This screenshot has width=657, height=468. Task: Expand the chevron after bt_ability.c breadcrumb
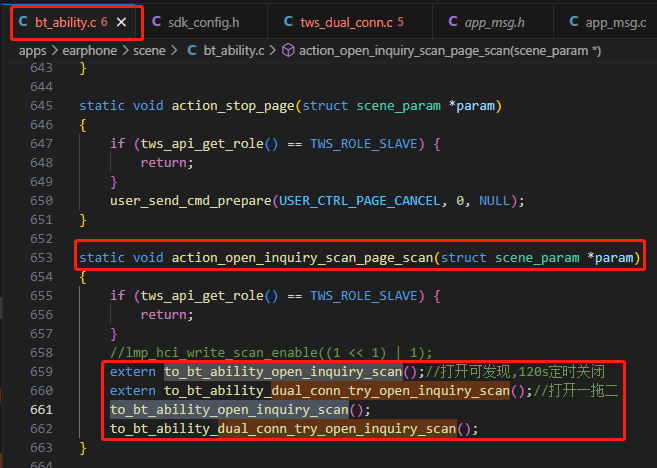click(x=273, y=51)
